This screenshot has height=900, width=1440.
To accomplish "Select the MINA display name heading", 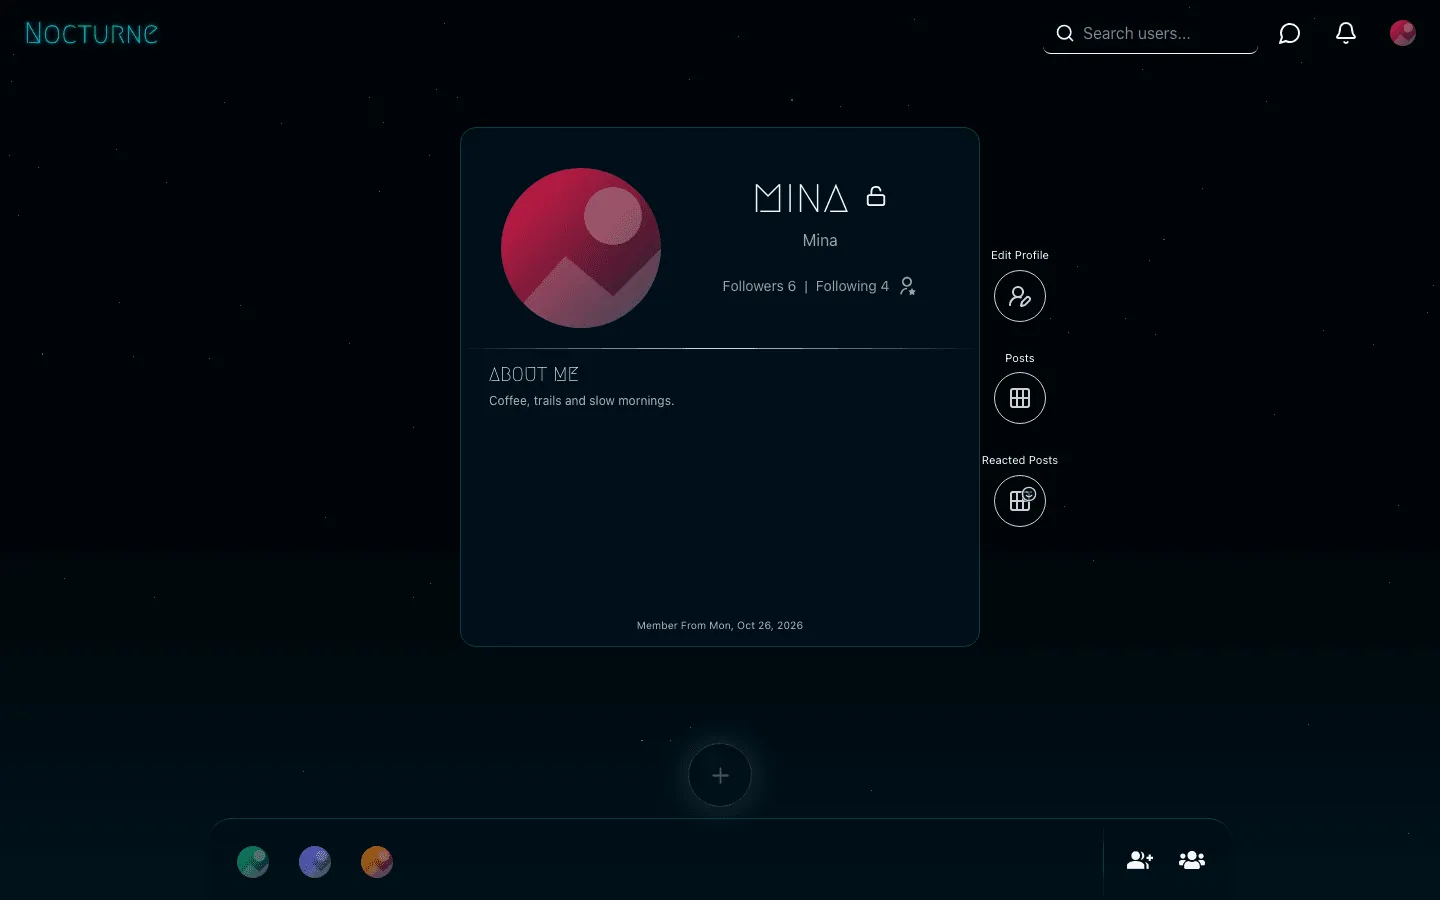I will click(801, 198).
